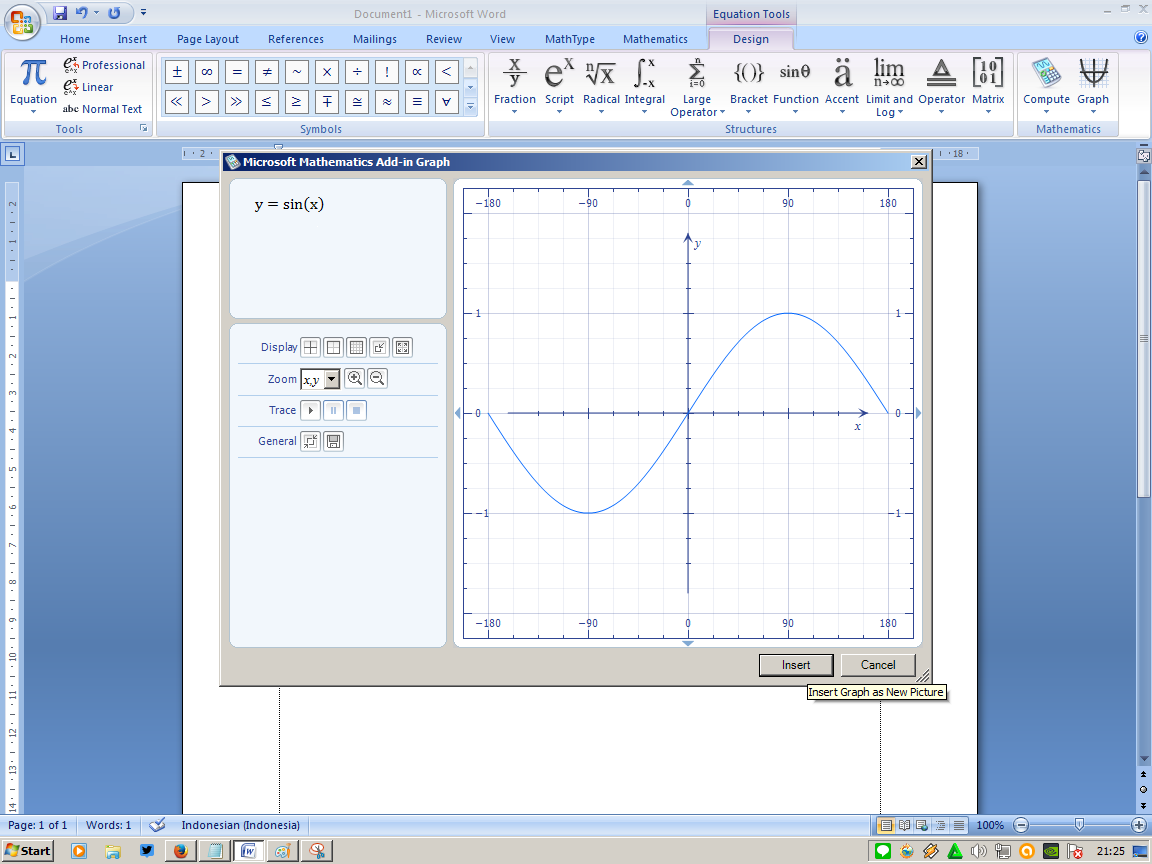Image resolution: width=1152 pixels, height=864 pixels.
Task: Click the General resize graph icon
Action: click(311, 442)
